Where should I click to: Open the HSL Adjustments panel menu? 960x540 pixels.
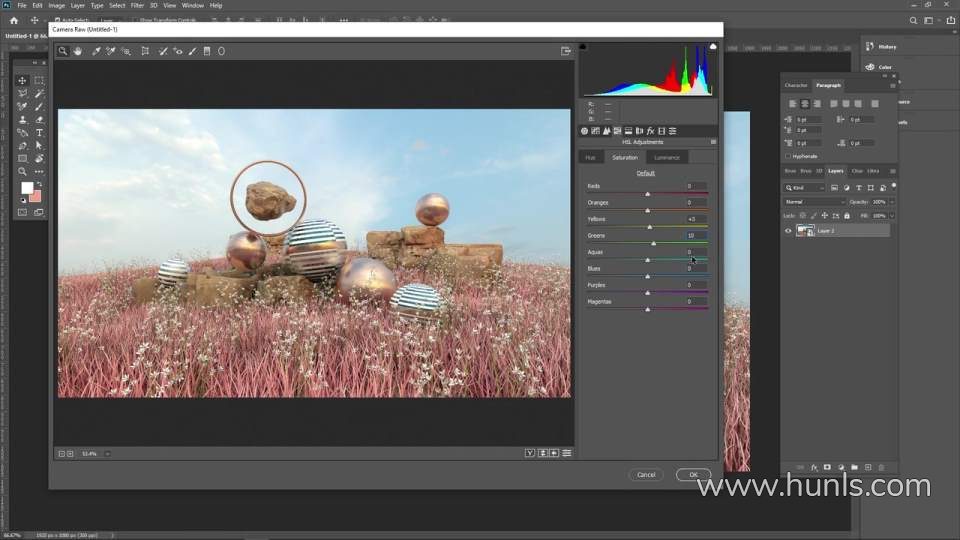click(713, 142)
